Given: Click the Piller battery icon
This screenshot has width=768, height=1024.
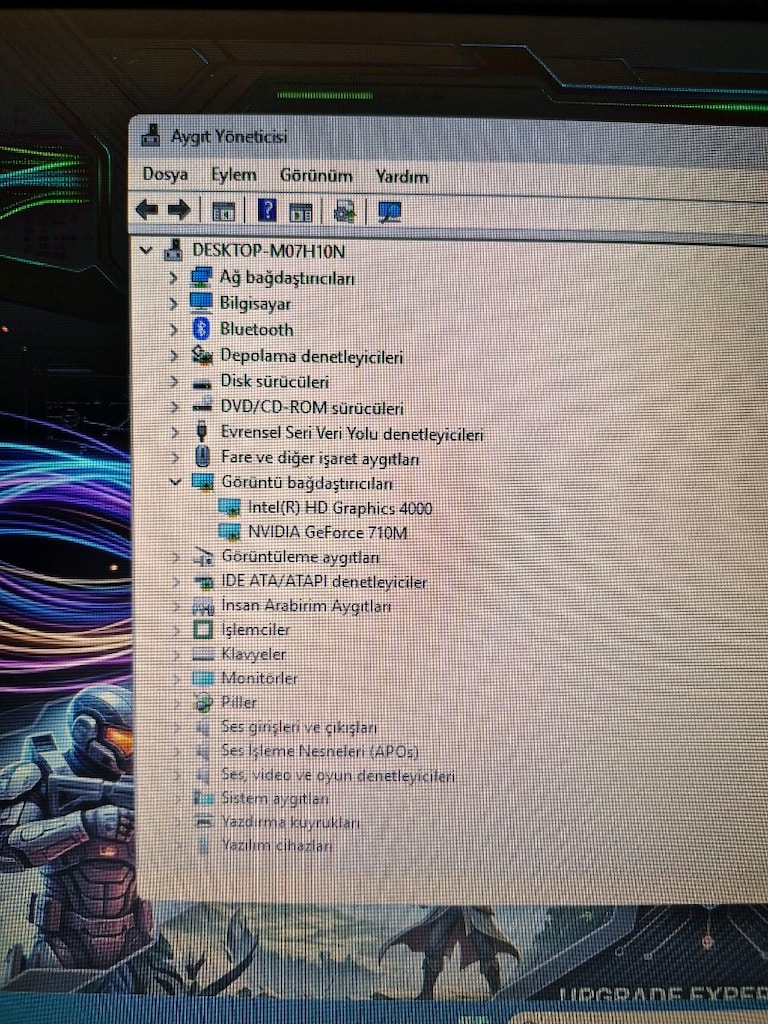Looking at the screenshot, I should [203, 703].
